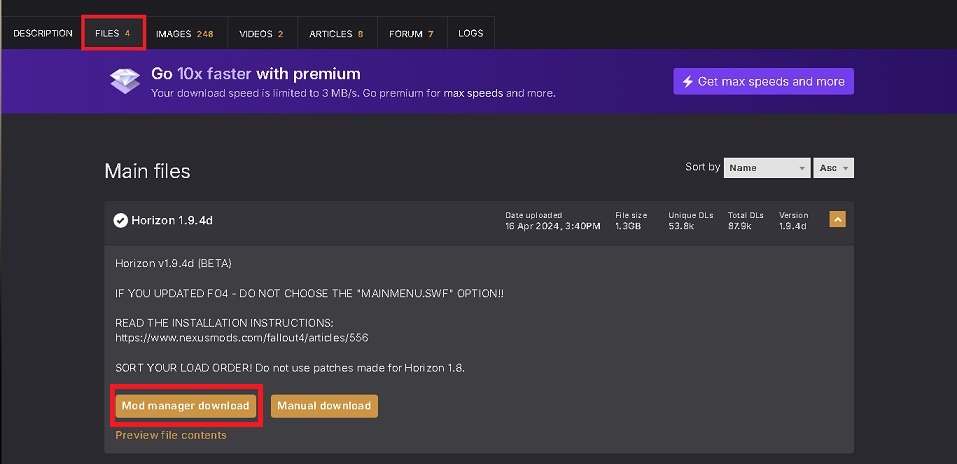
Task: Click the lightning bolt icon on premium button
Action: click(687, 81)
